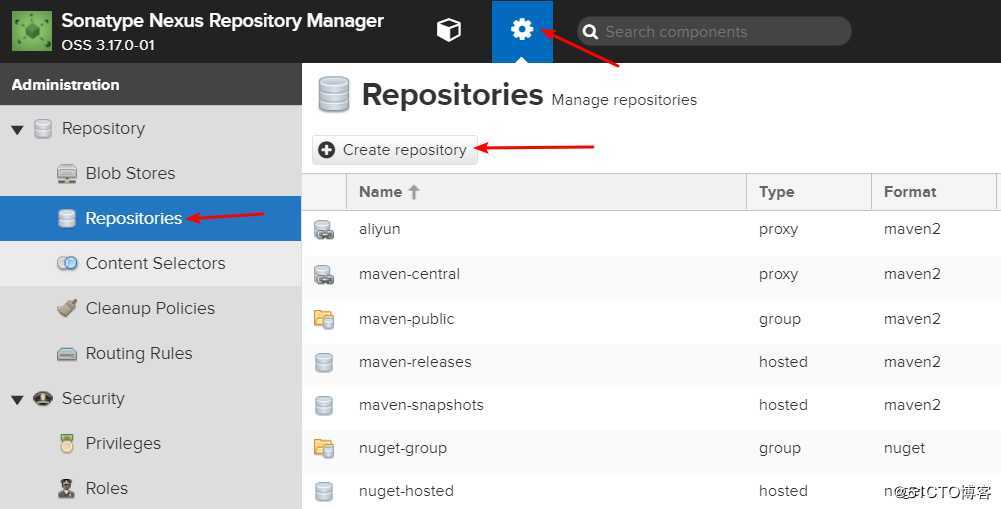
Task: Open the Browse cube icon in header
Action: pyautogui.click(x=448, y=30)
